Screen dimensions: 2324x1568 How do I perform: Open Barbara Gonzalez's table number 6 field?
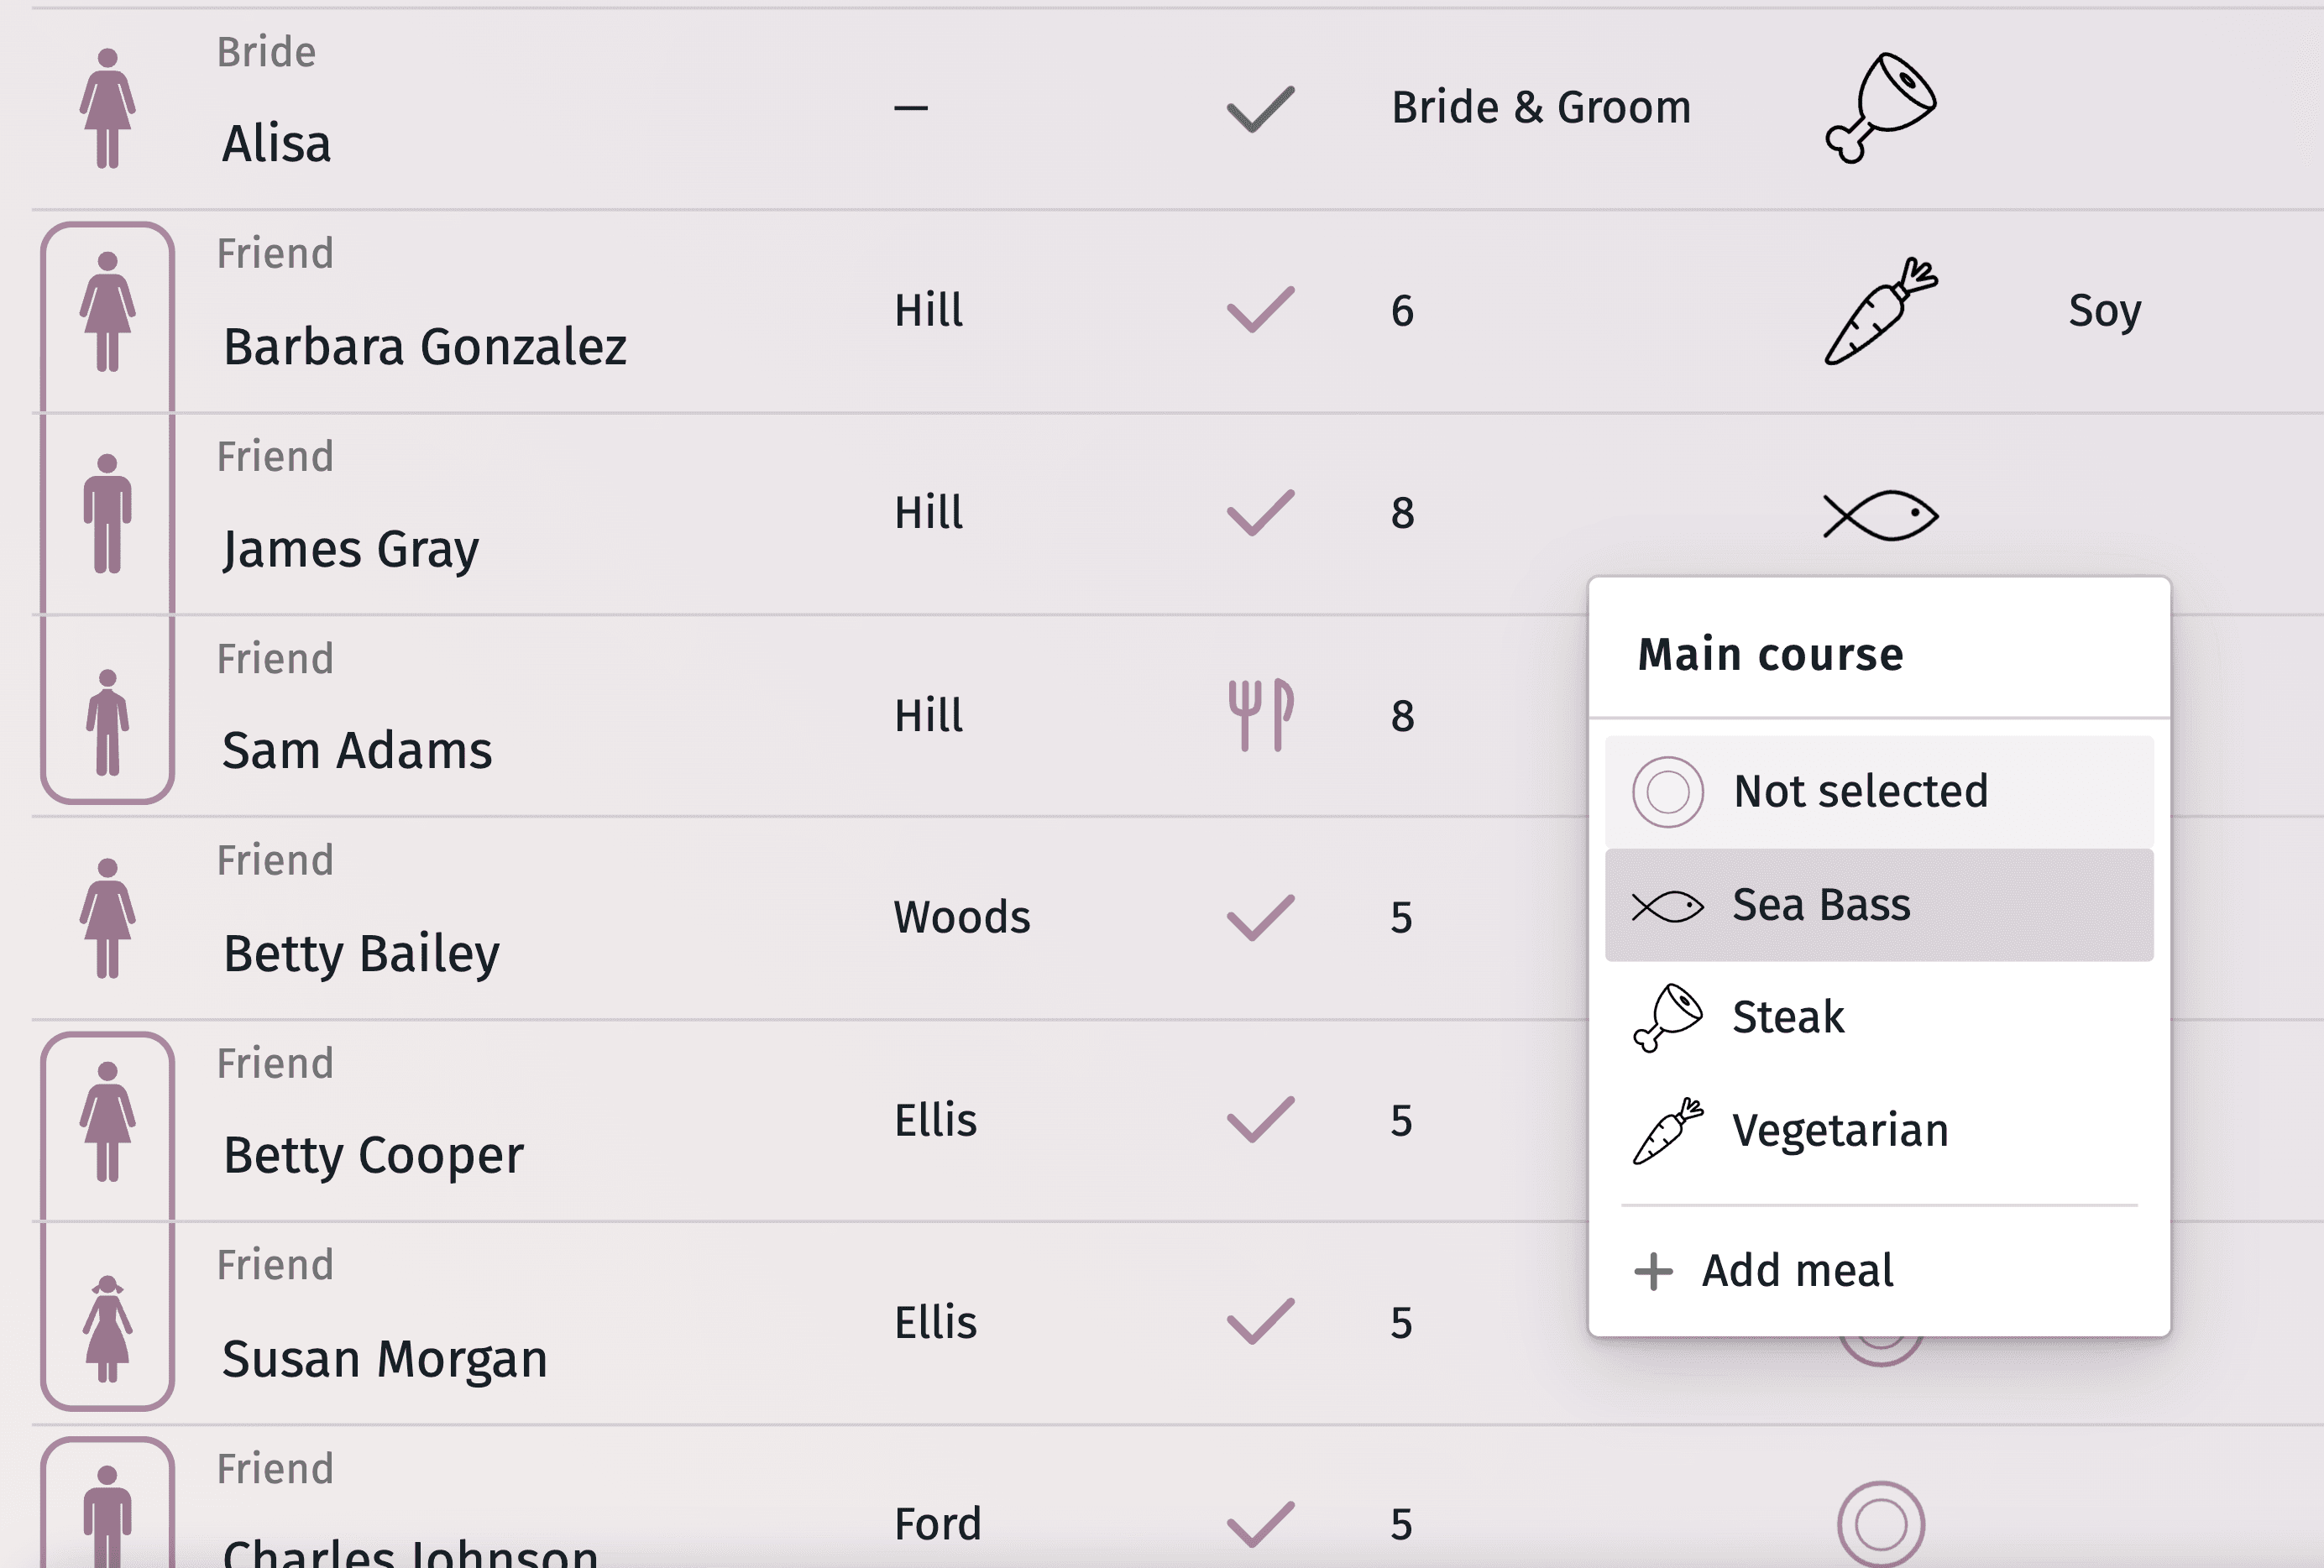(x=1402, y=311)
